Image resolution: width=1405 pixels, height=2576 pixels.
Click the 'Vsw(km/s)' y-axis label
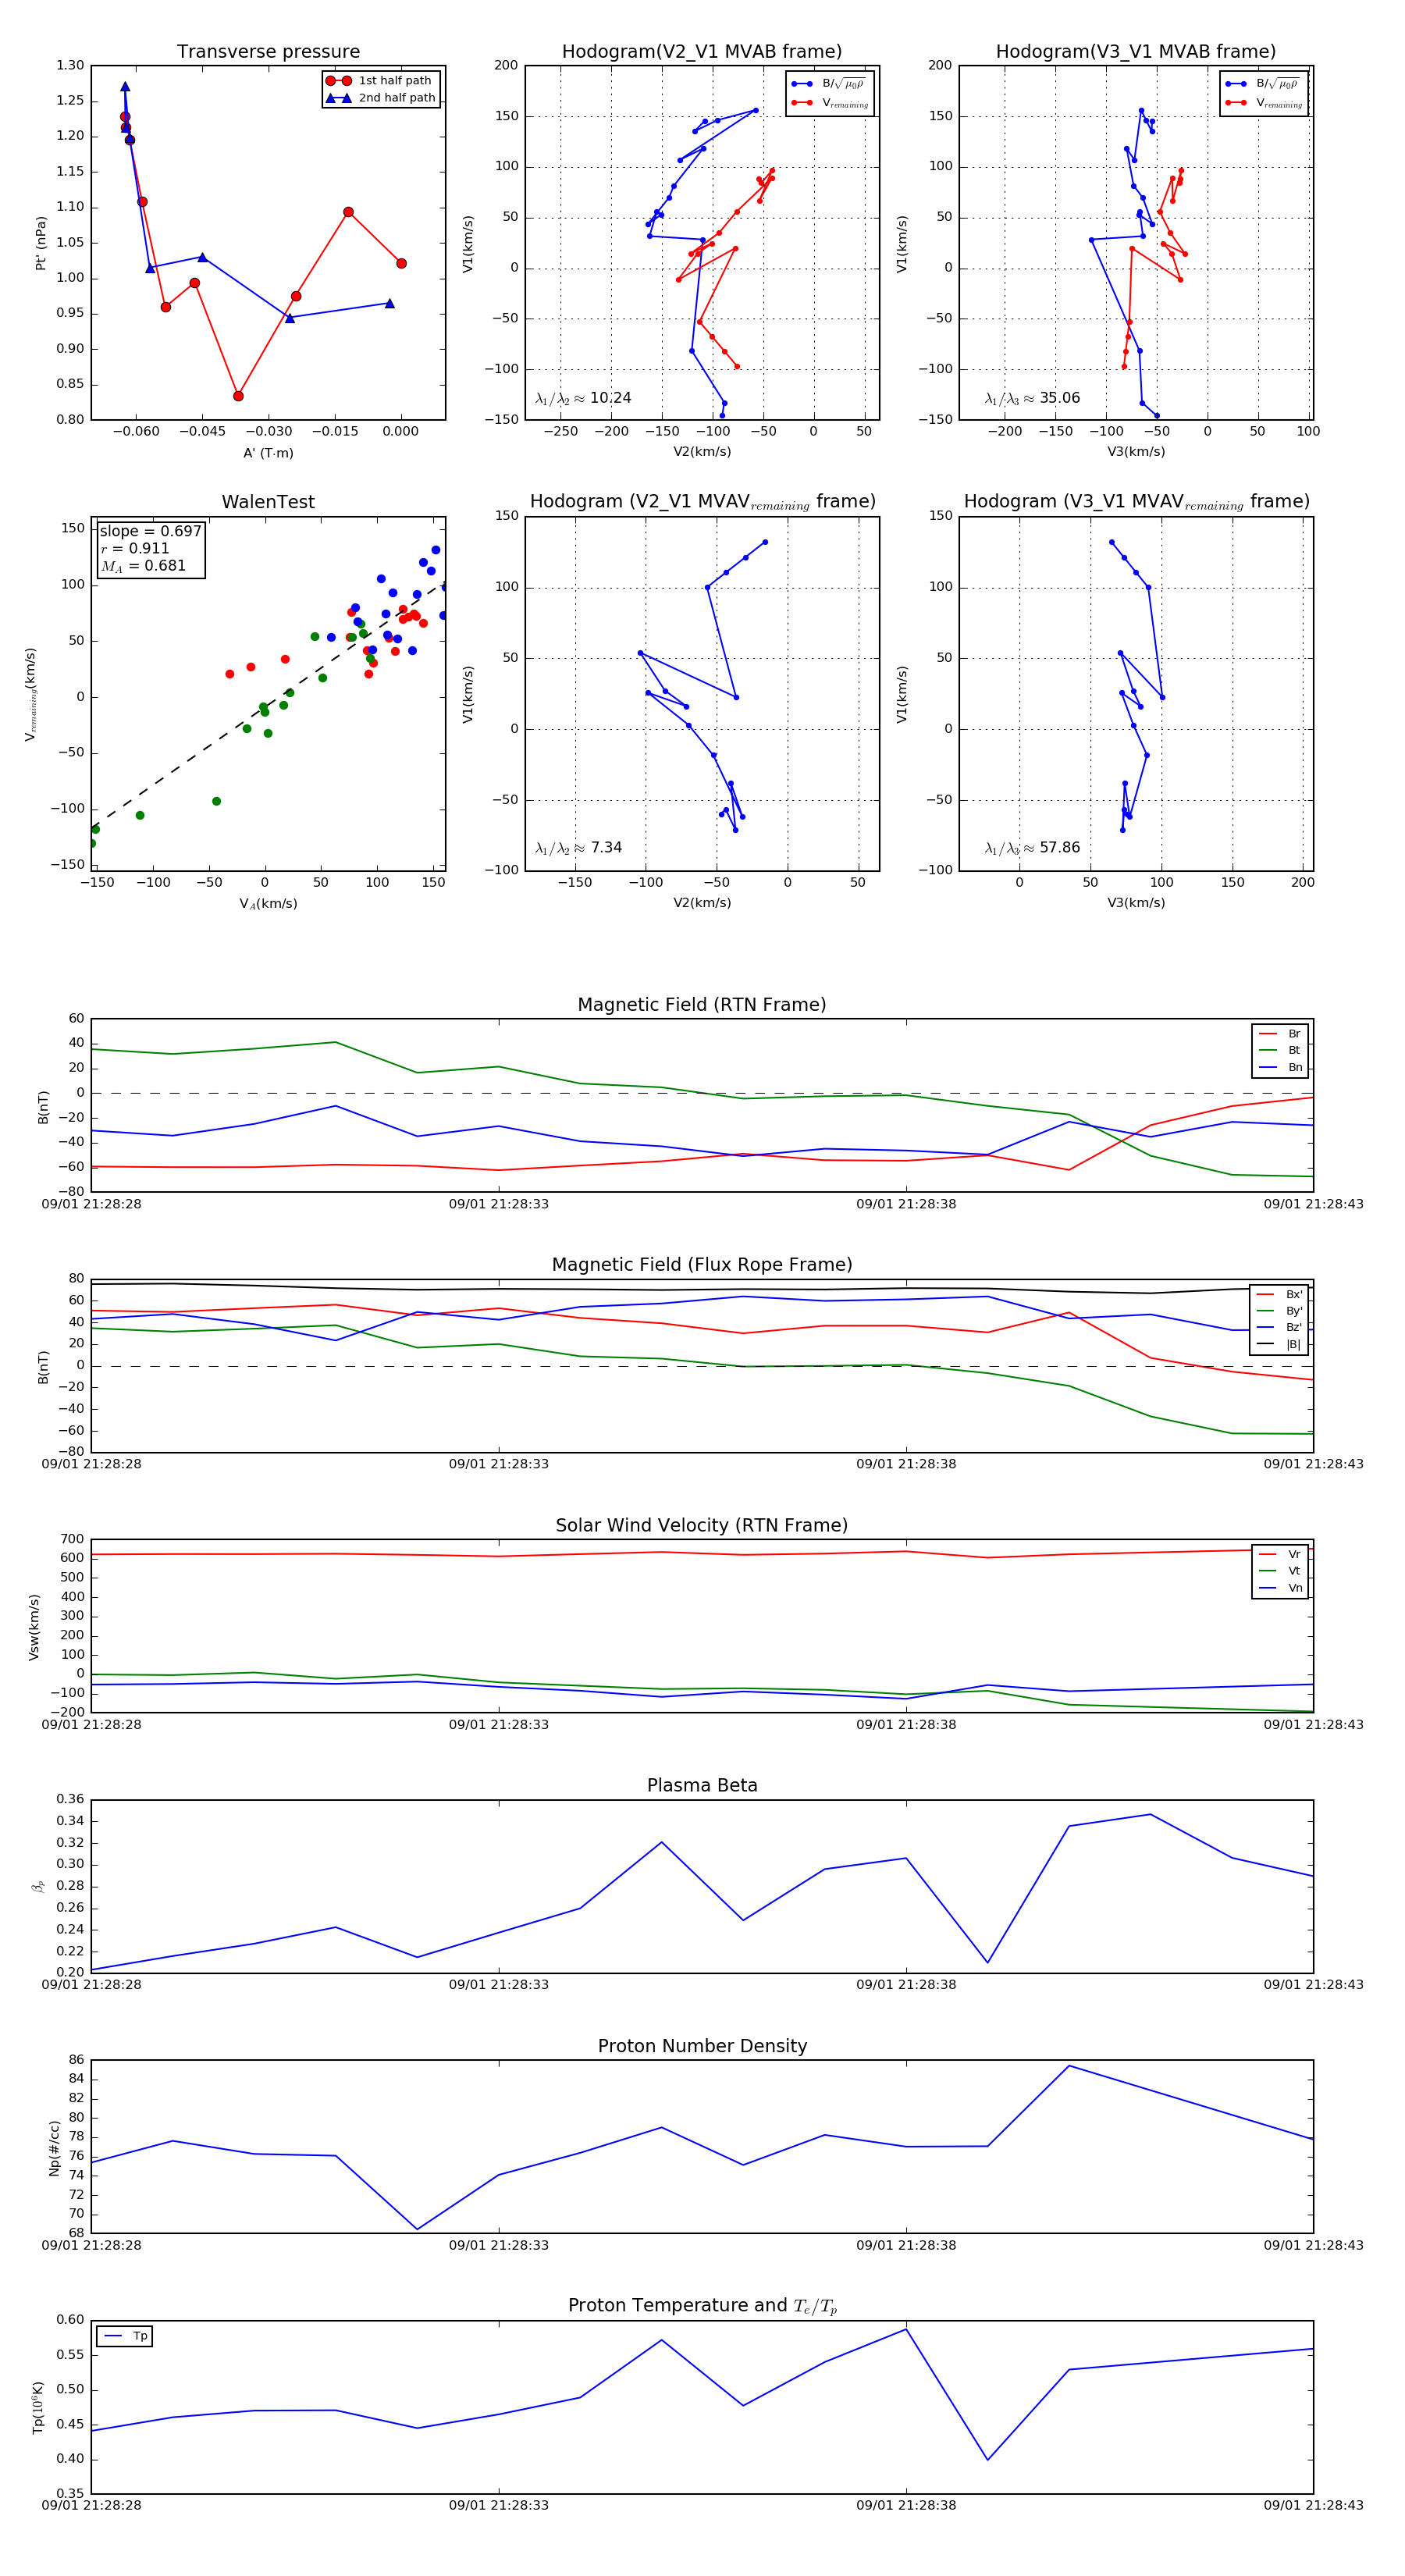(35, 1627)
